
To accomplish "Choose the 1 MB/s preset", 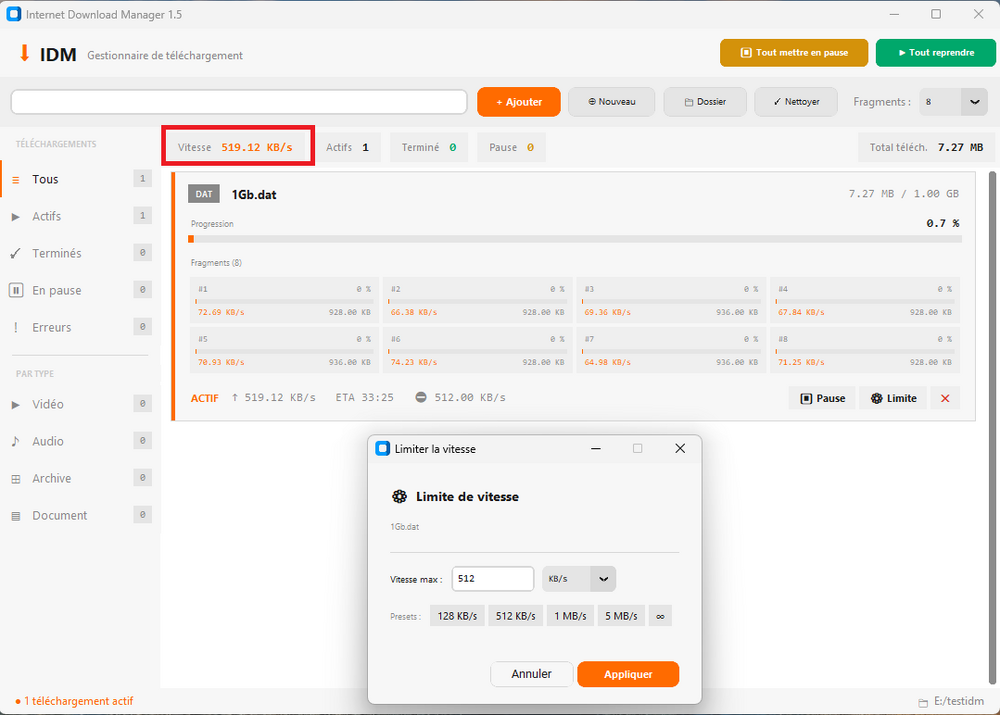I will 570,616.
